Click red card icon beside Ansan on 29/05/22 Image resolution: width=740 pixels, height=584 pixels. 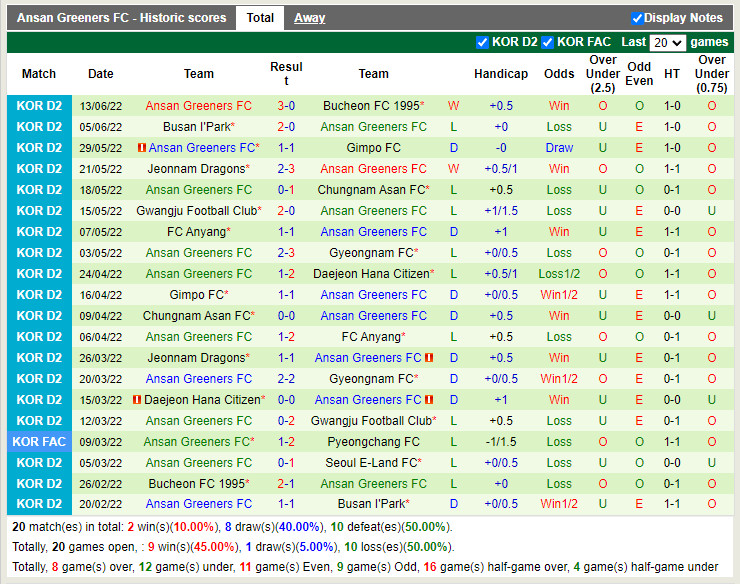click(141, 148)
